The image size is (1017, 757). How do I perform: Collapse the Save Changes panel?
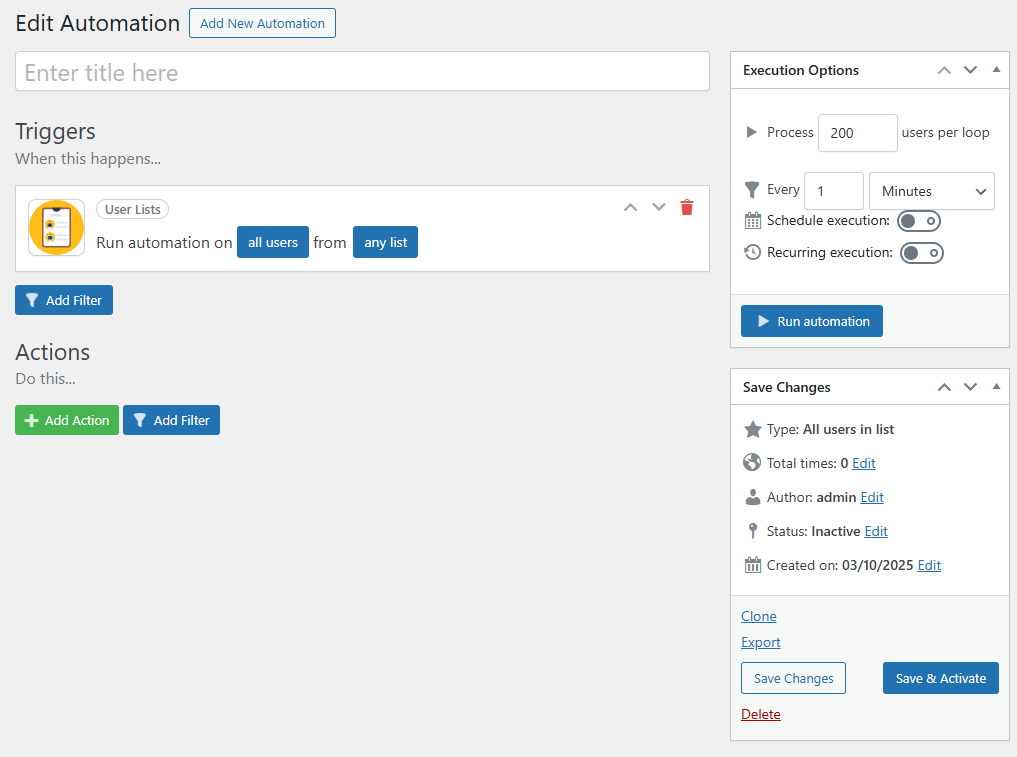[996, 387]
